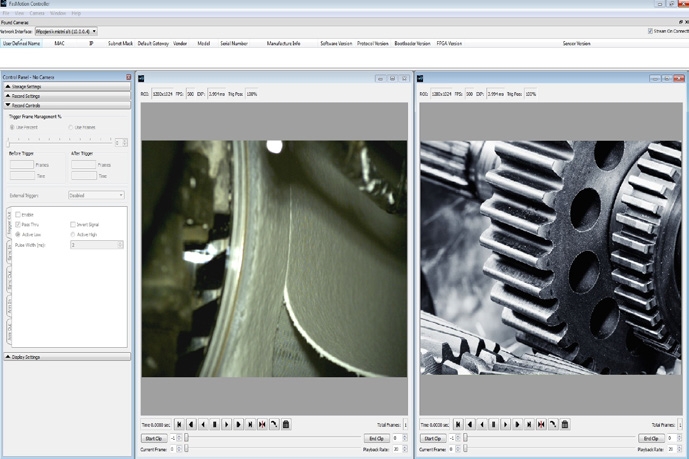The height and width of the screenshot is (459, 689).
Task: Select Use Frames radio button
Action: 70,127
